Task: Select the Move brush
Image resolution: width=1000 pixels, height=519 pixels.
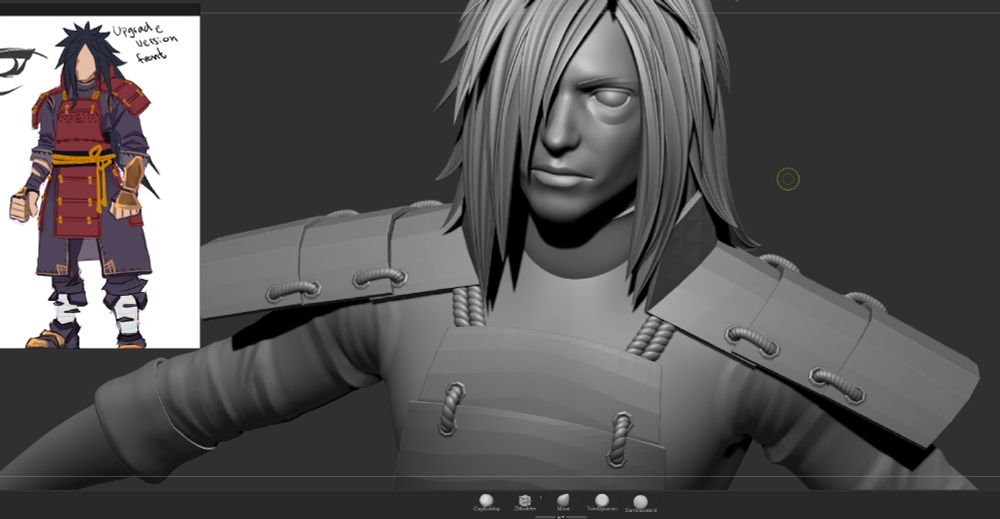Action: click(x=563, y=501)
